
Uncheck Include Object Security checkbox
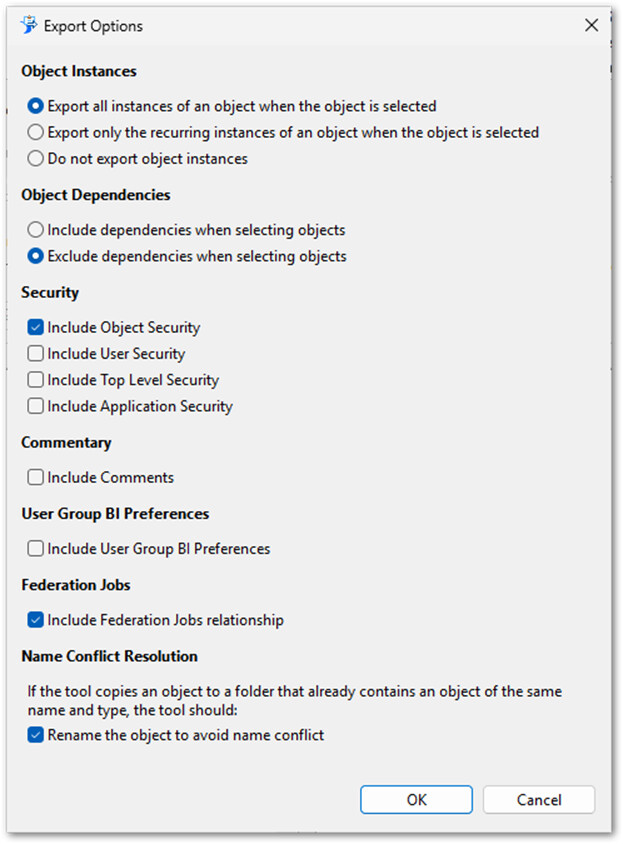[37, 327]
